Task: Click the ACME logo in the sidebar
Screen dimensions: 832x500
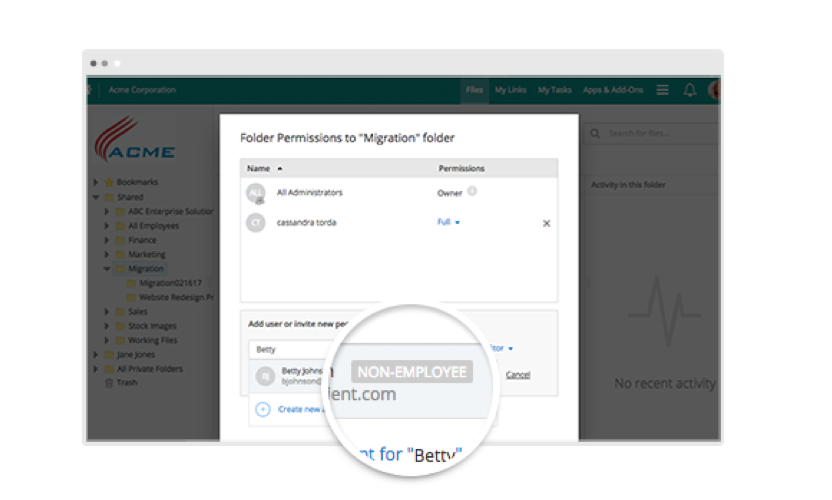Action: point(135,139)
